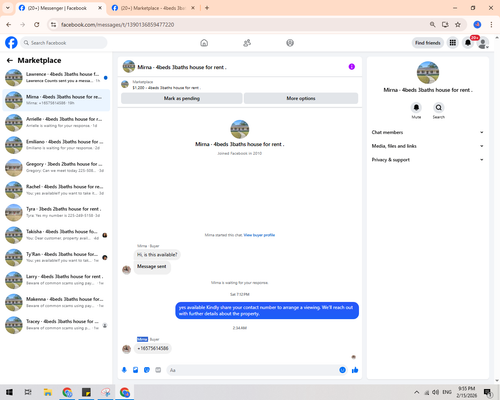Open Makenna's conversation in the list
This screenshot has height=400, width=500.
56,302
